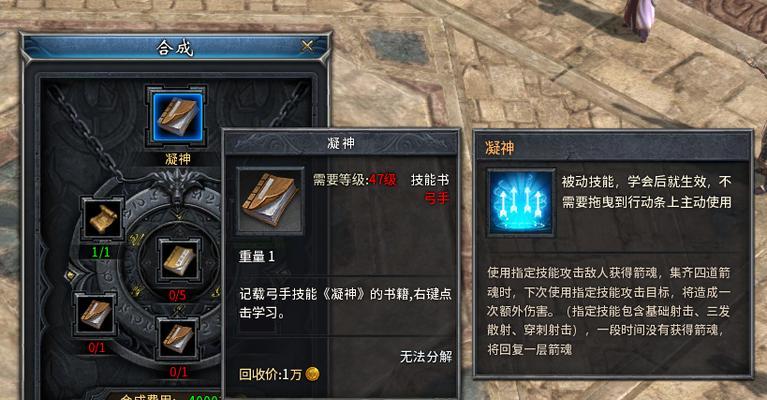Select the center book slot showing 0/5
Viewport: 767px width, 400px height.
[x=179, y=261]
